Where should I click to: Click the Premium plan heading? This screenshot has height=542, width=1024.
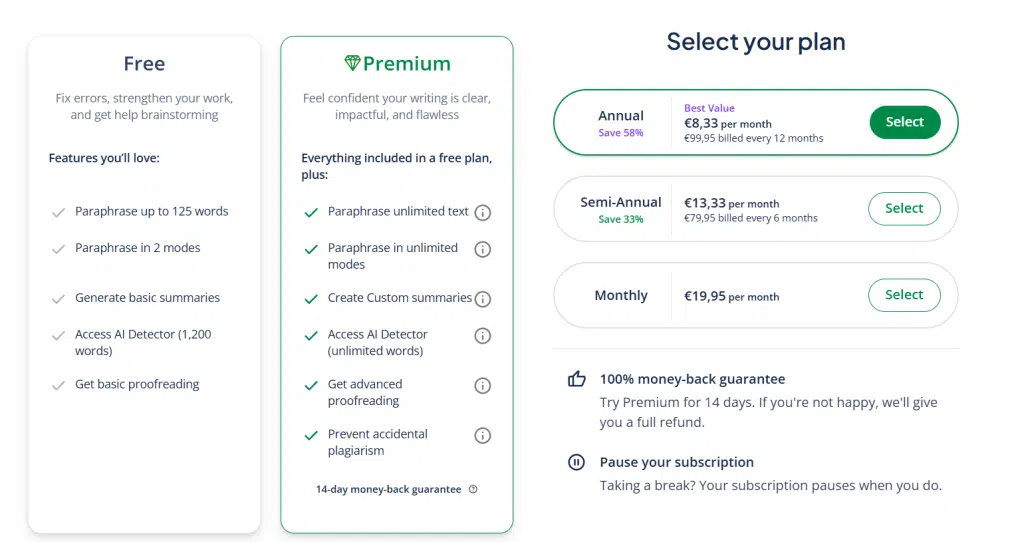tap(407, 63)
